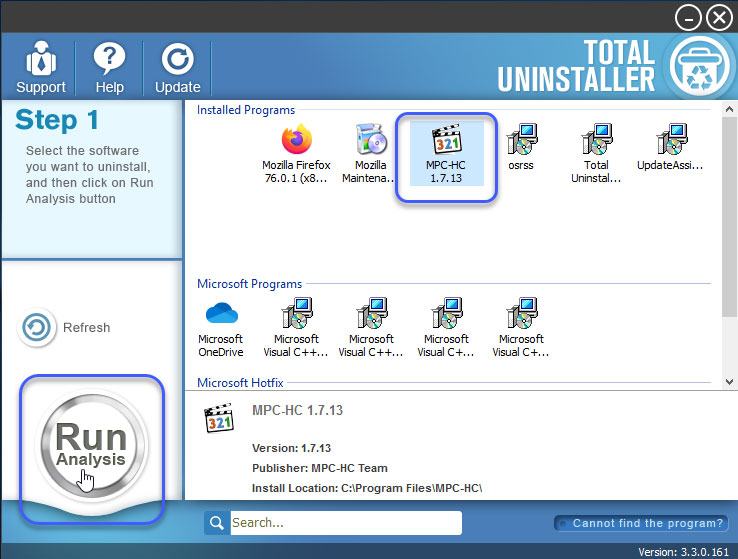Select Total Uninstaller program icon
This screenshot has width=738, height=559.
tap(596, 153)
